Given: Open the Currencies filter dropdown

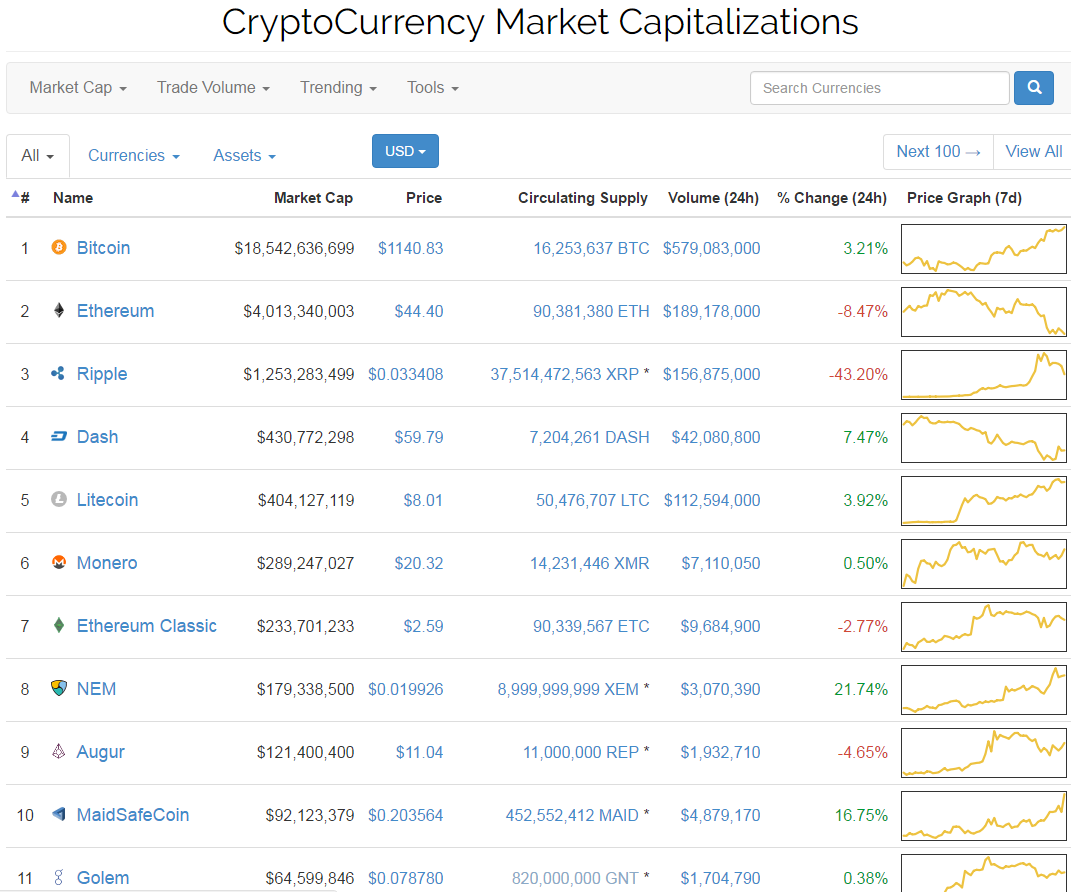Looking at the screenshot, I should click(134, 156).
